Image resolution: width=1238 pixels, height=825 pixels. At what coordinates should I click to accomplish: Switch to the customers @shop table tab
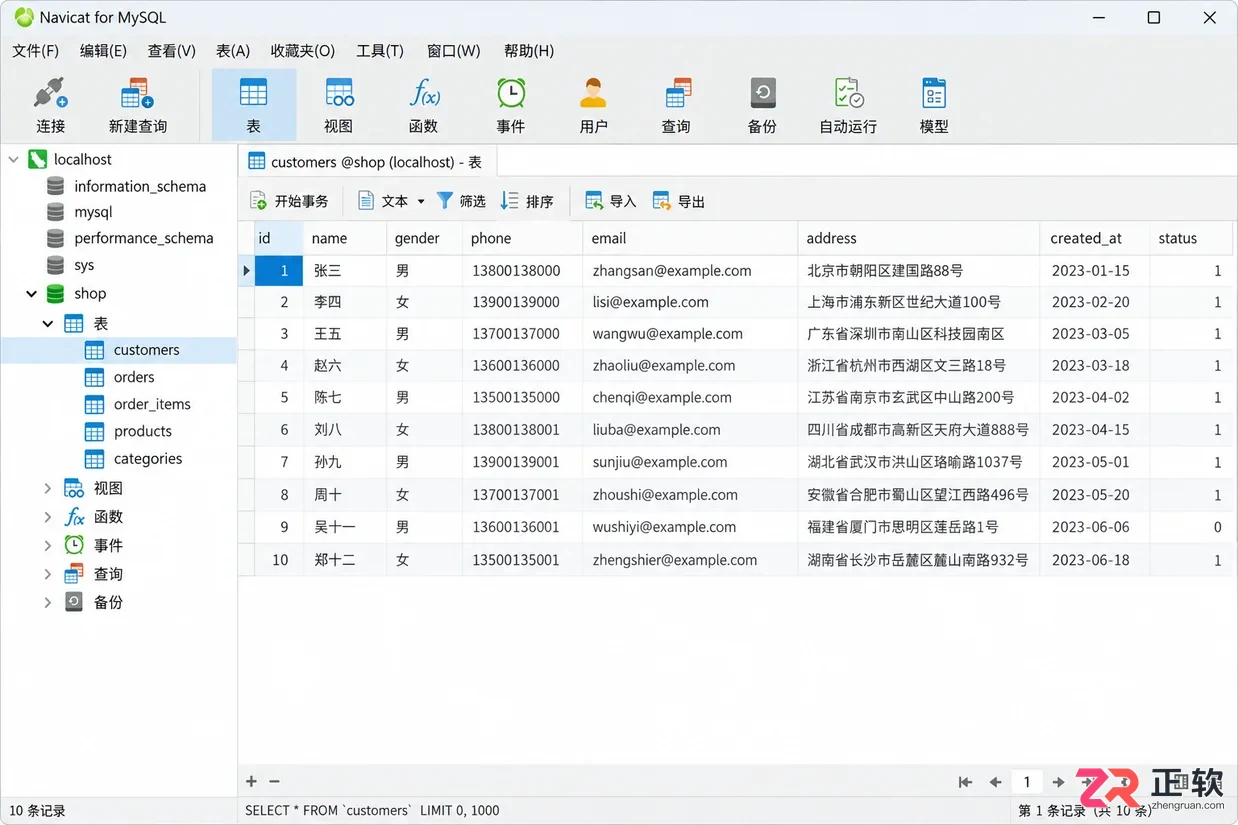click(366, 161)
